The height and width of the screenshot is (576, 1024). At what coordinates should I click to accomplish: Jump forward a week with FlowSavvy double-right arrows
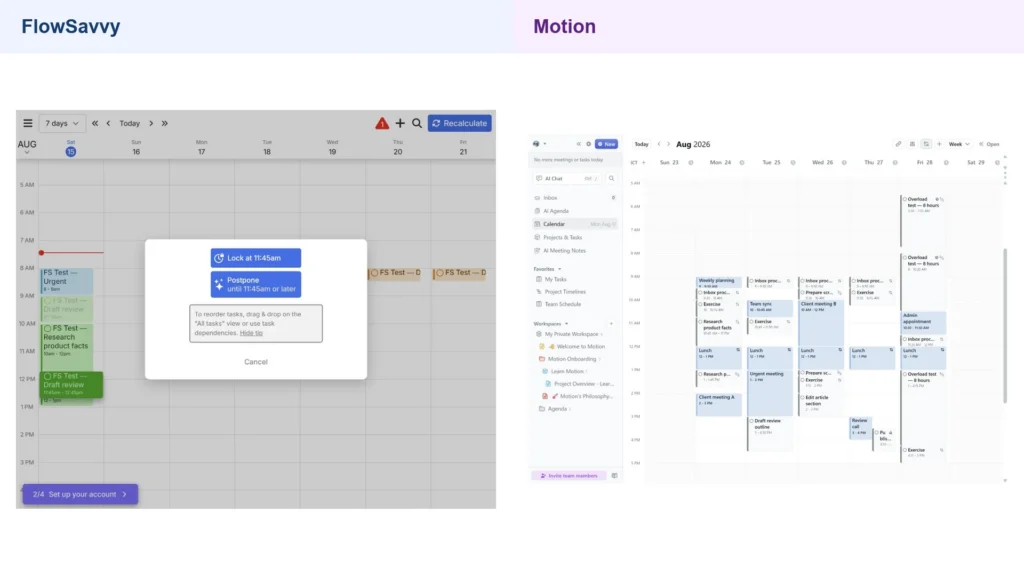pyautogui.click(x=165, y=123)
